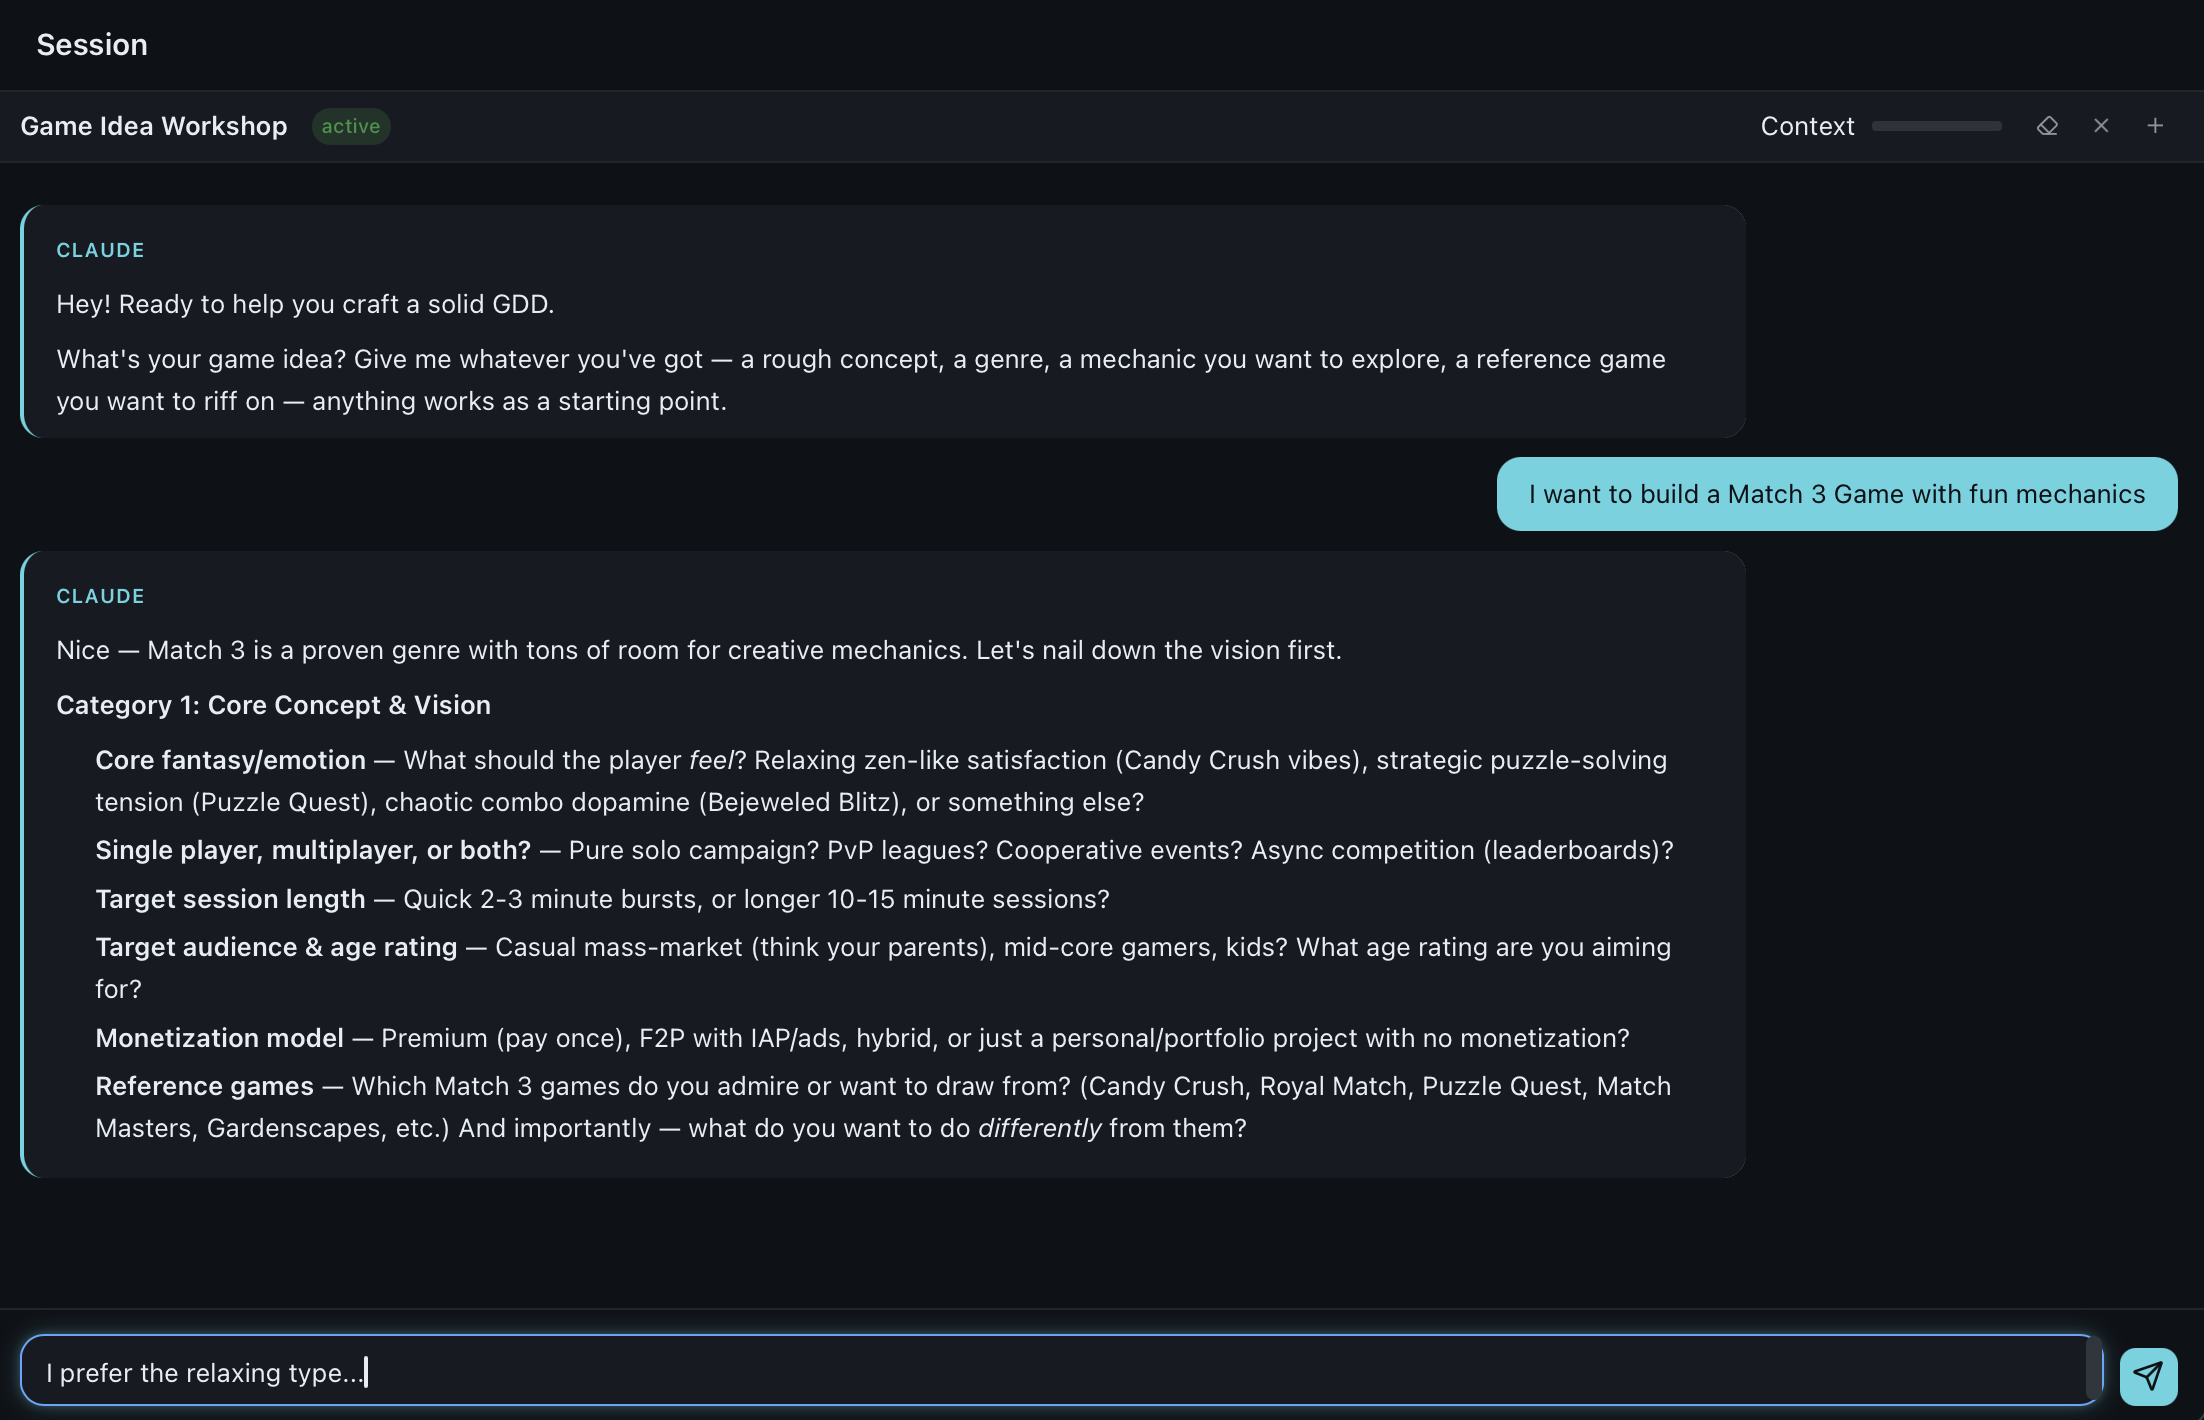Viewport: 2204px width, 1420px height.
Task: Click the Core fantasy/emotion bullet label
Action: tap(230, 760)
